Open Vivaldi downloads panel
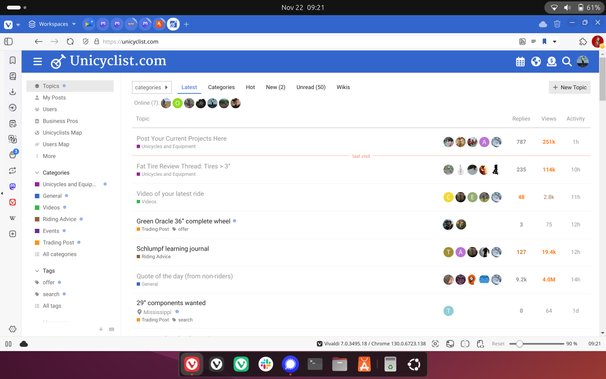 pos(12,92)
